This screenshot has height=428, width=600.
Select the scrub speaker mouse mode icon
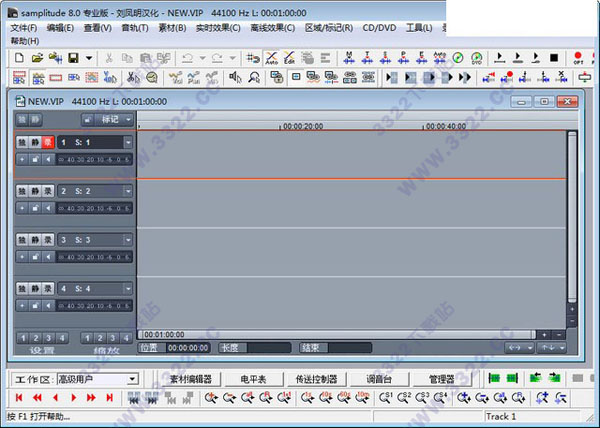tap(235, 78)
